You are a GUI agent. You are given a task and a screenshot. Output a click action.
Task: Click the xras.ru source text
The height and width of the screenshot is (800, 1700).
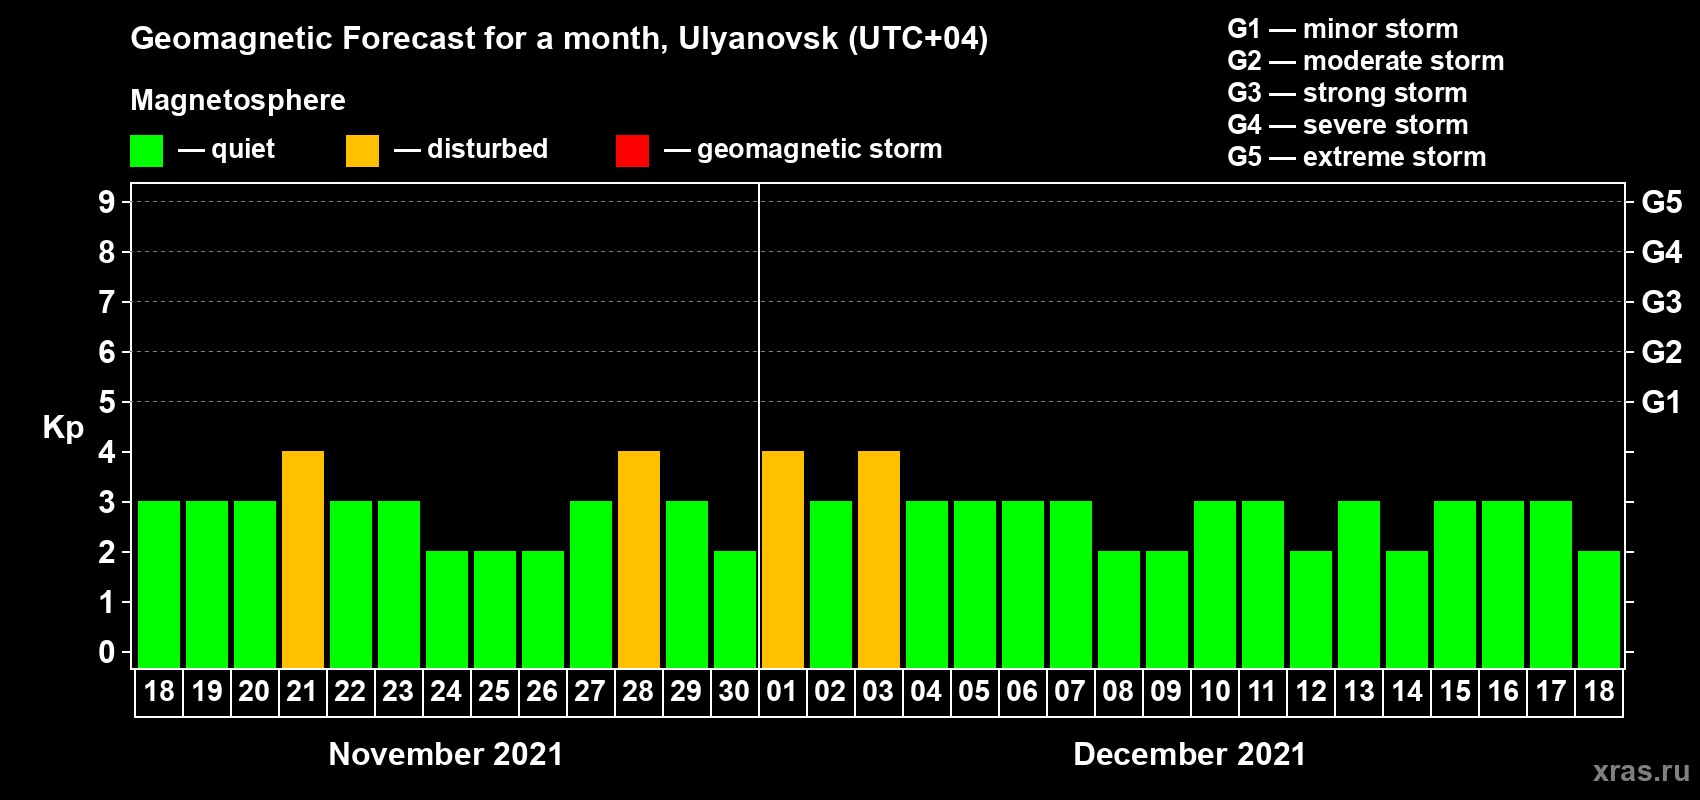click(x=1641, y=771)
